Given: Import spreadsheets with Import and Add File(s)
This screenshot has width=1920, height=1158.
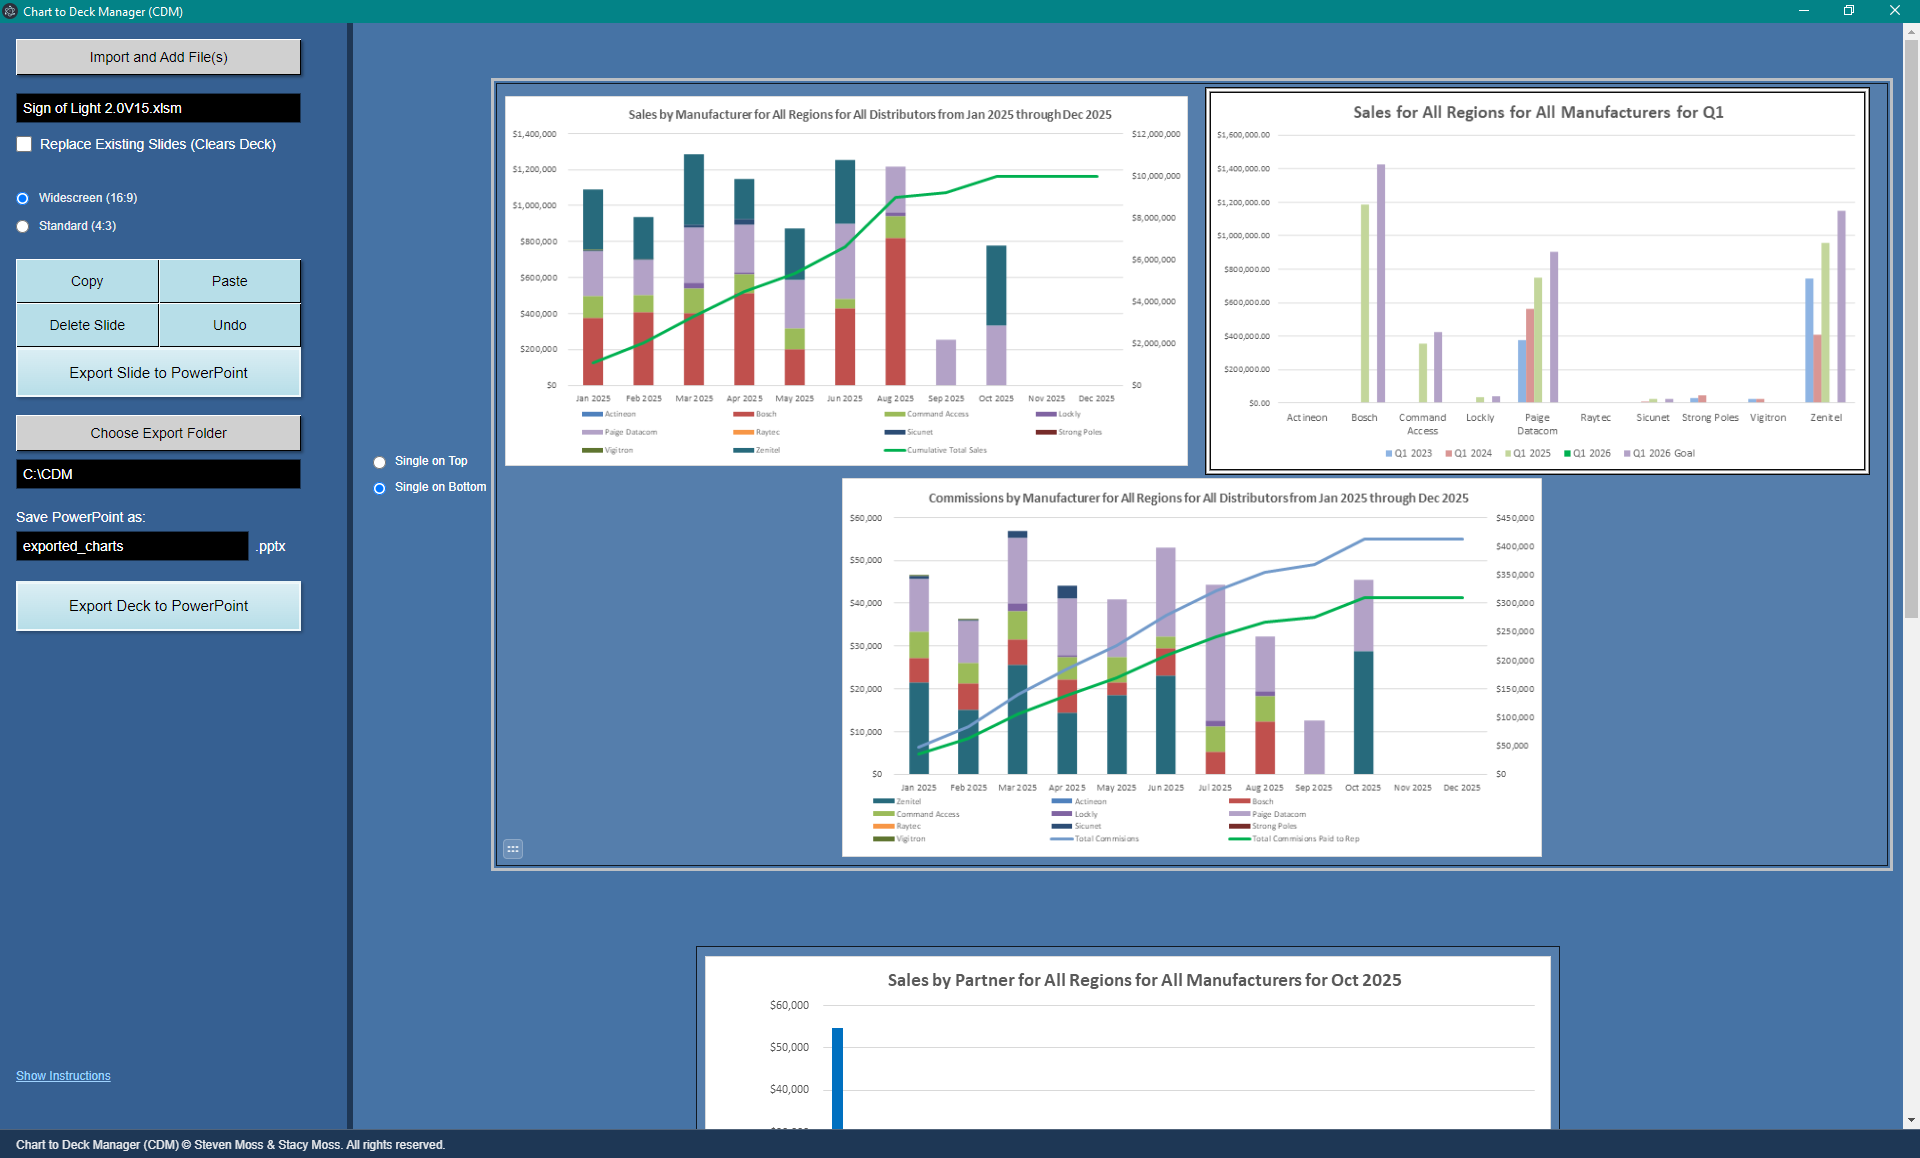Looking at the screenshot, I should tap(157, 56).
